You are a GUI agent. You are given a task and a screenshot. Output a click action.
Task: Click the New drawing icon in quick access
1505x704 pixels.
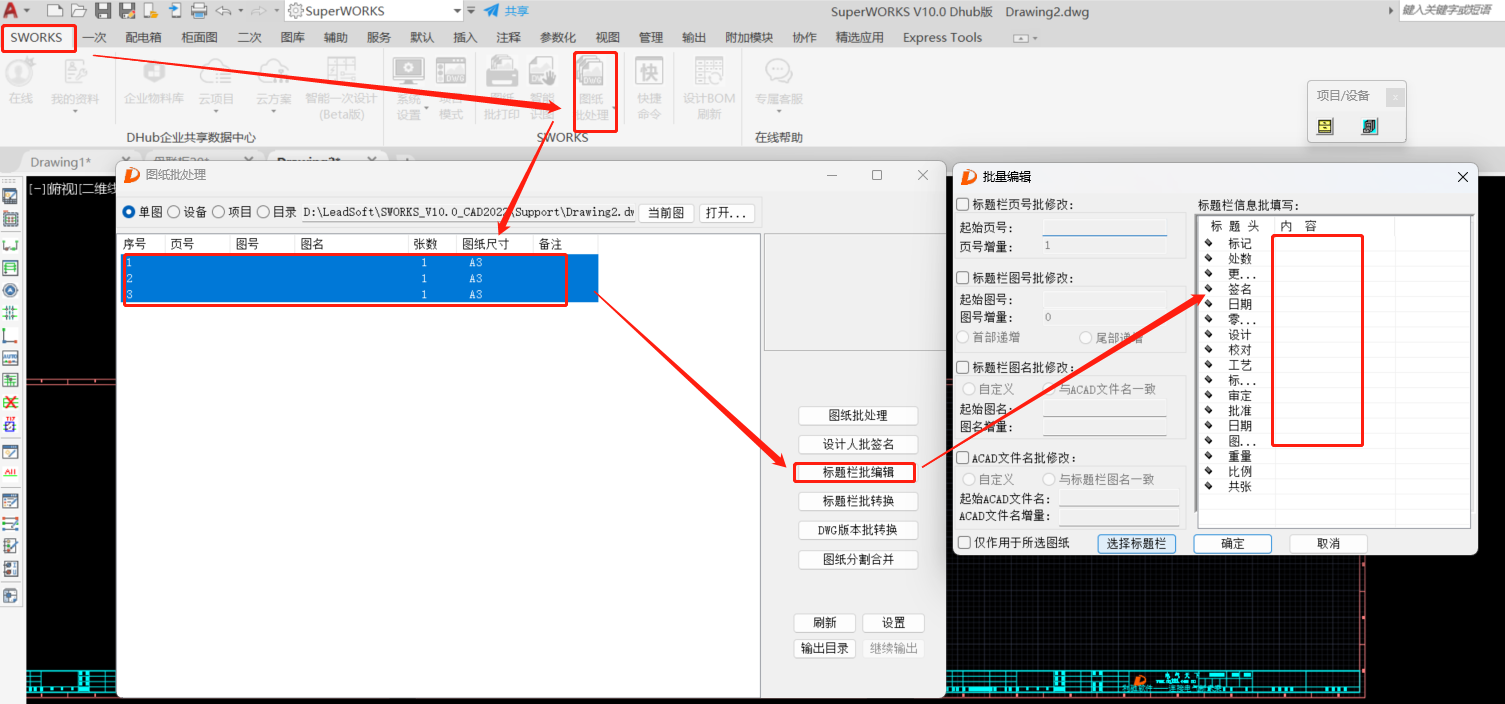coord(55,11)
